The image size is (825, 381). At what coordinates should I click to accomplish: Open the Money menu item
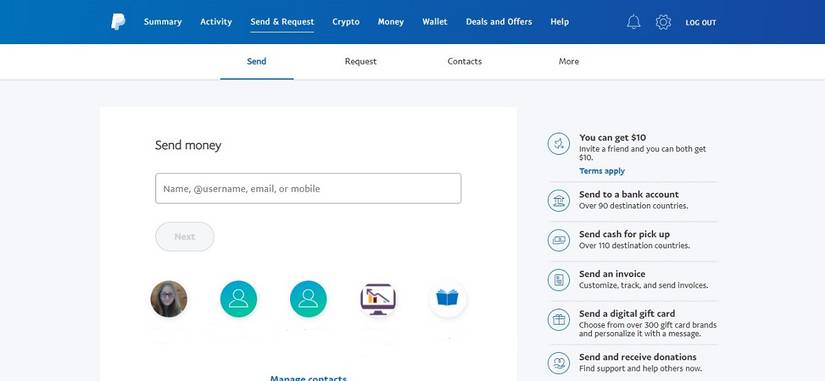(391, 22)
